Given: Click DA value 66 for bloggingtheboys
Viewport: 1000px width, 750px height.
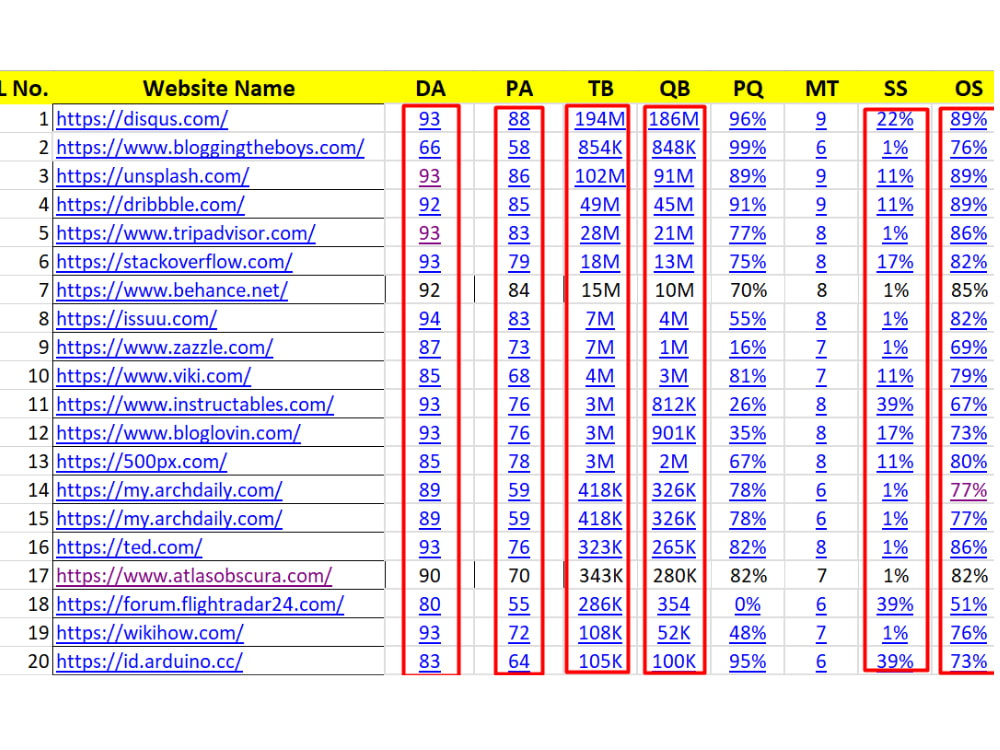Looking at the screenshot, I should tap(429, 148).
